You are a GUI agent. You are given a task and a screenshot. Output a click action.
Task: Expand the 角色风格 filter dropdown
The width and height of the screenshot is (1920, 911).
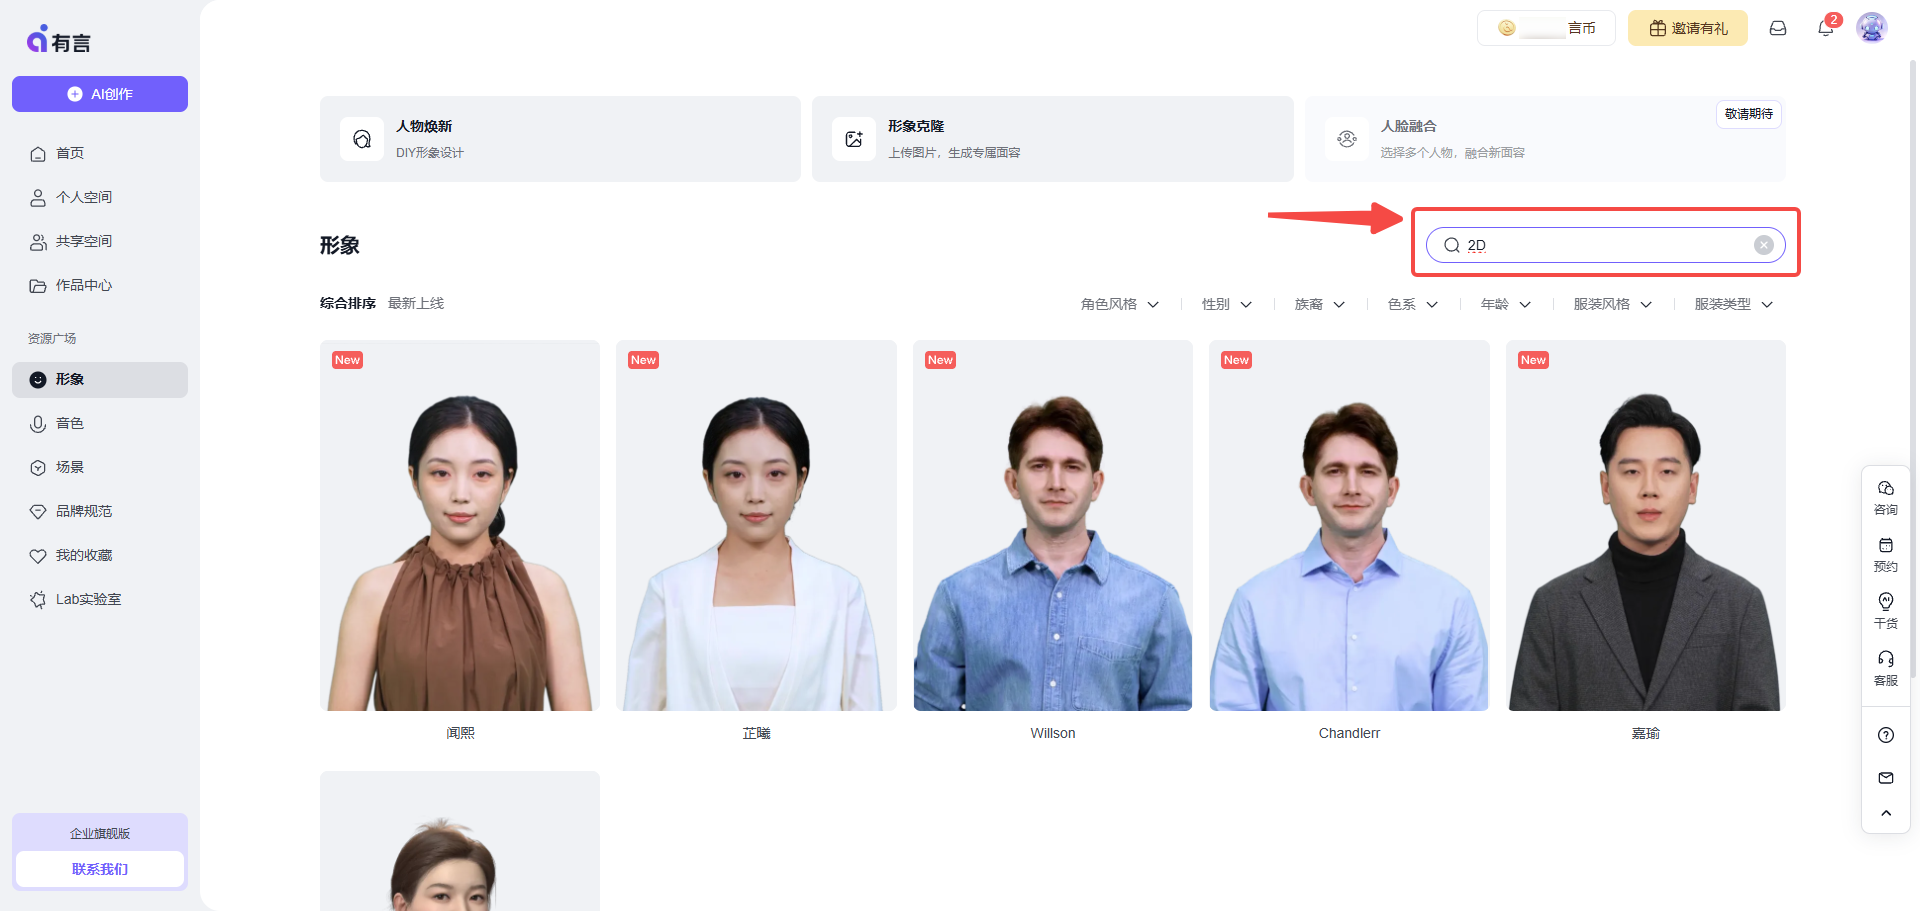point(1119,304)
